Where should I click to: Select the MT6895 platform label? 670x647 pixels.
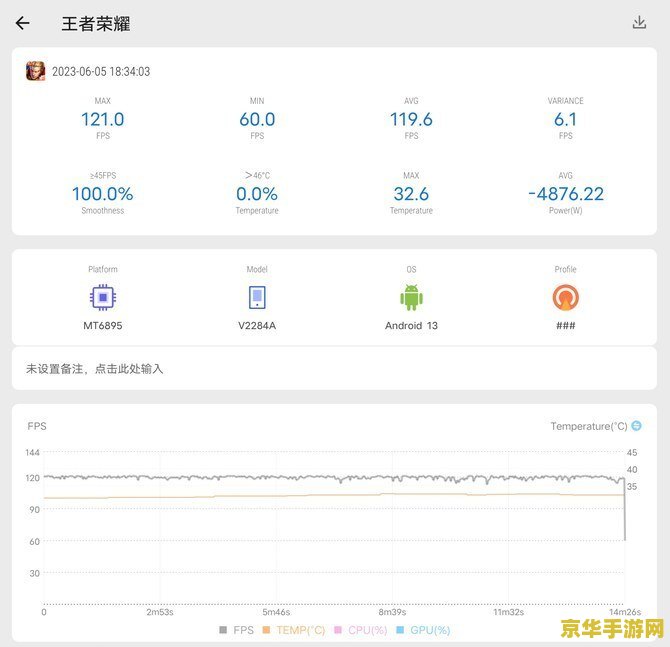pyautogui.click(x=103, y=326)
